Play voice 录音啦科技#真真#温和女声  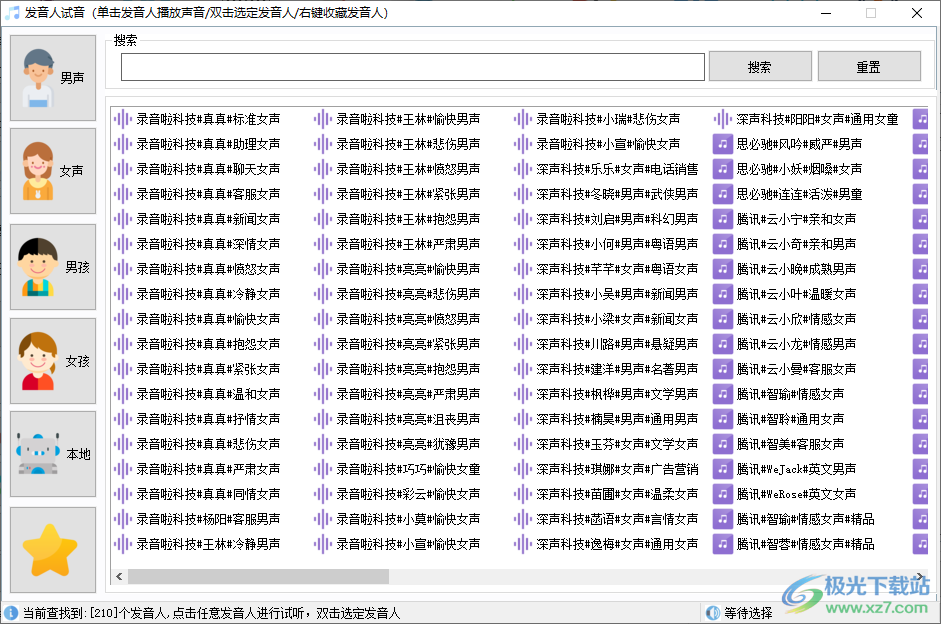208,394
